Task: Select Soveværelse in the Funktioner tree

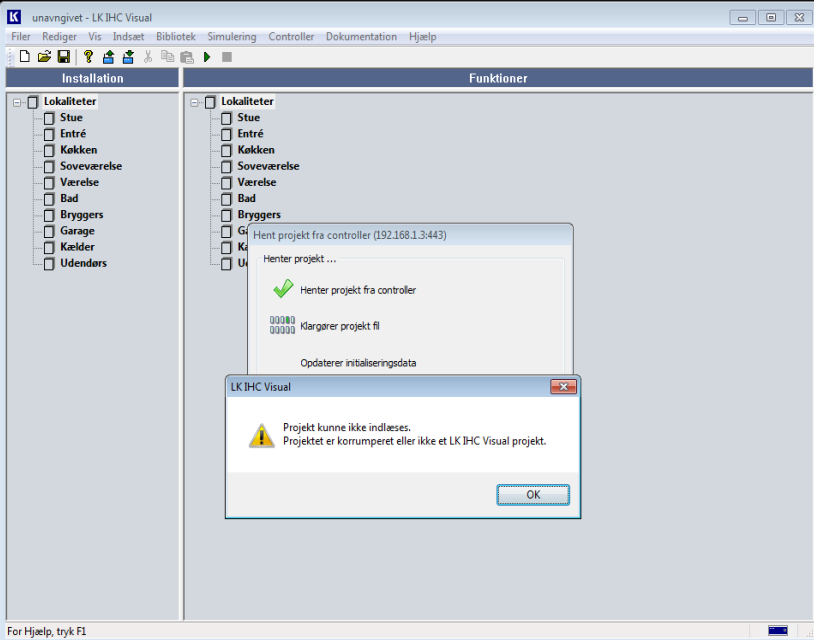Action: pyautogui.click(x=268, y=166)
